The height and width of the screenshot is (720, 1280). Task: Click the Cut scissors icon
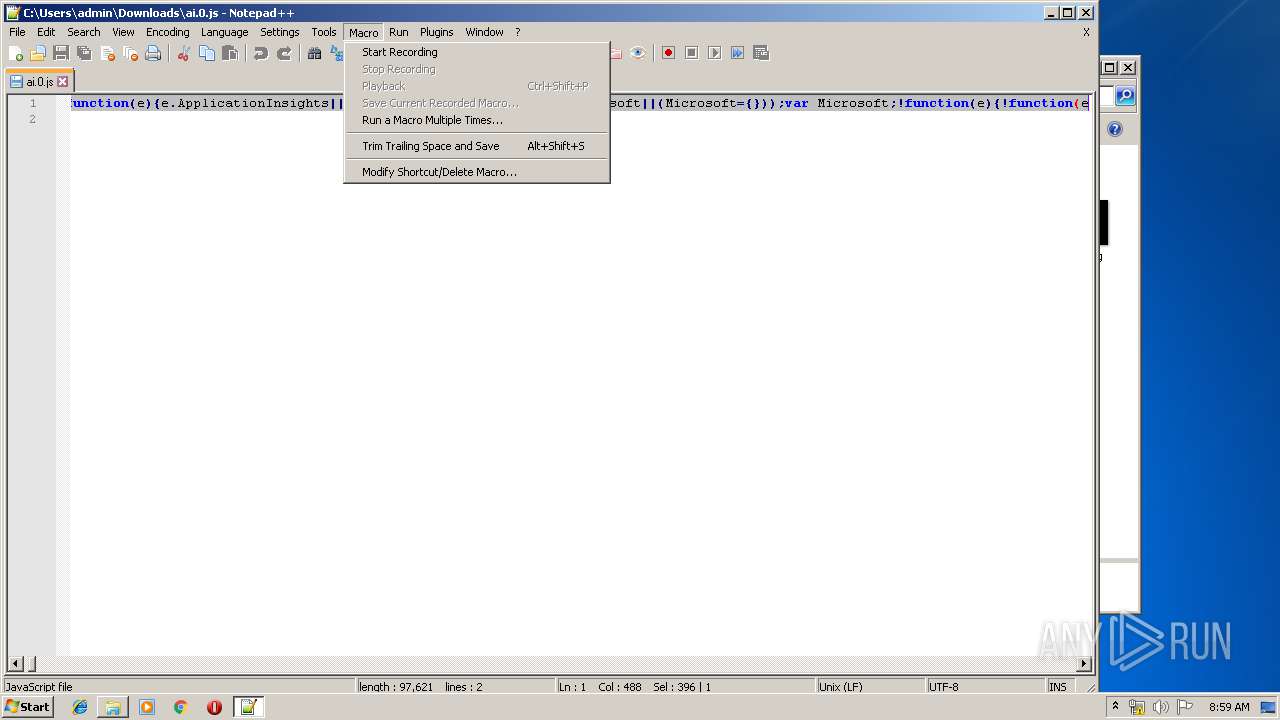(x=184, y=53)
